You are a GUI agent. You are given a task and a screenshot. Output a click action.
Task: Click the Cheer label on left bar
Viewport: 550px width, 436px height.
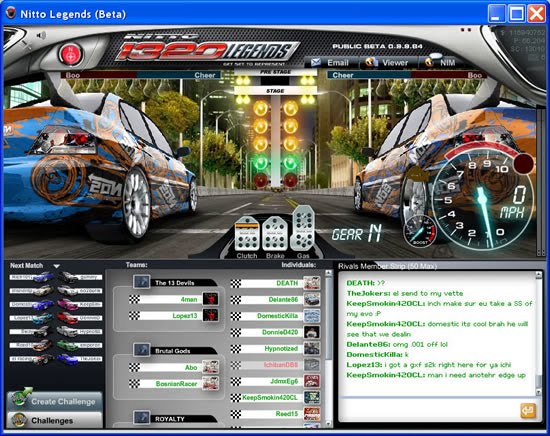pyautogui.click(x=204, y=75)
